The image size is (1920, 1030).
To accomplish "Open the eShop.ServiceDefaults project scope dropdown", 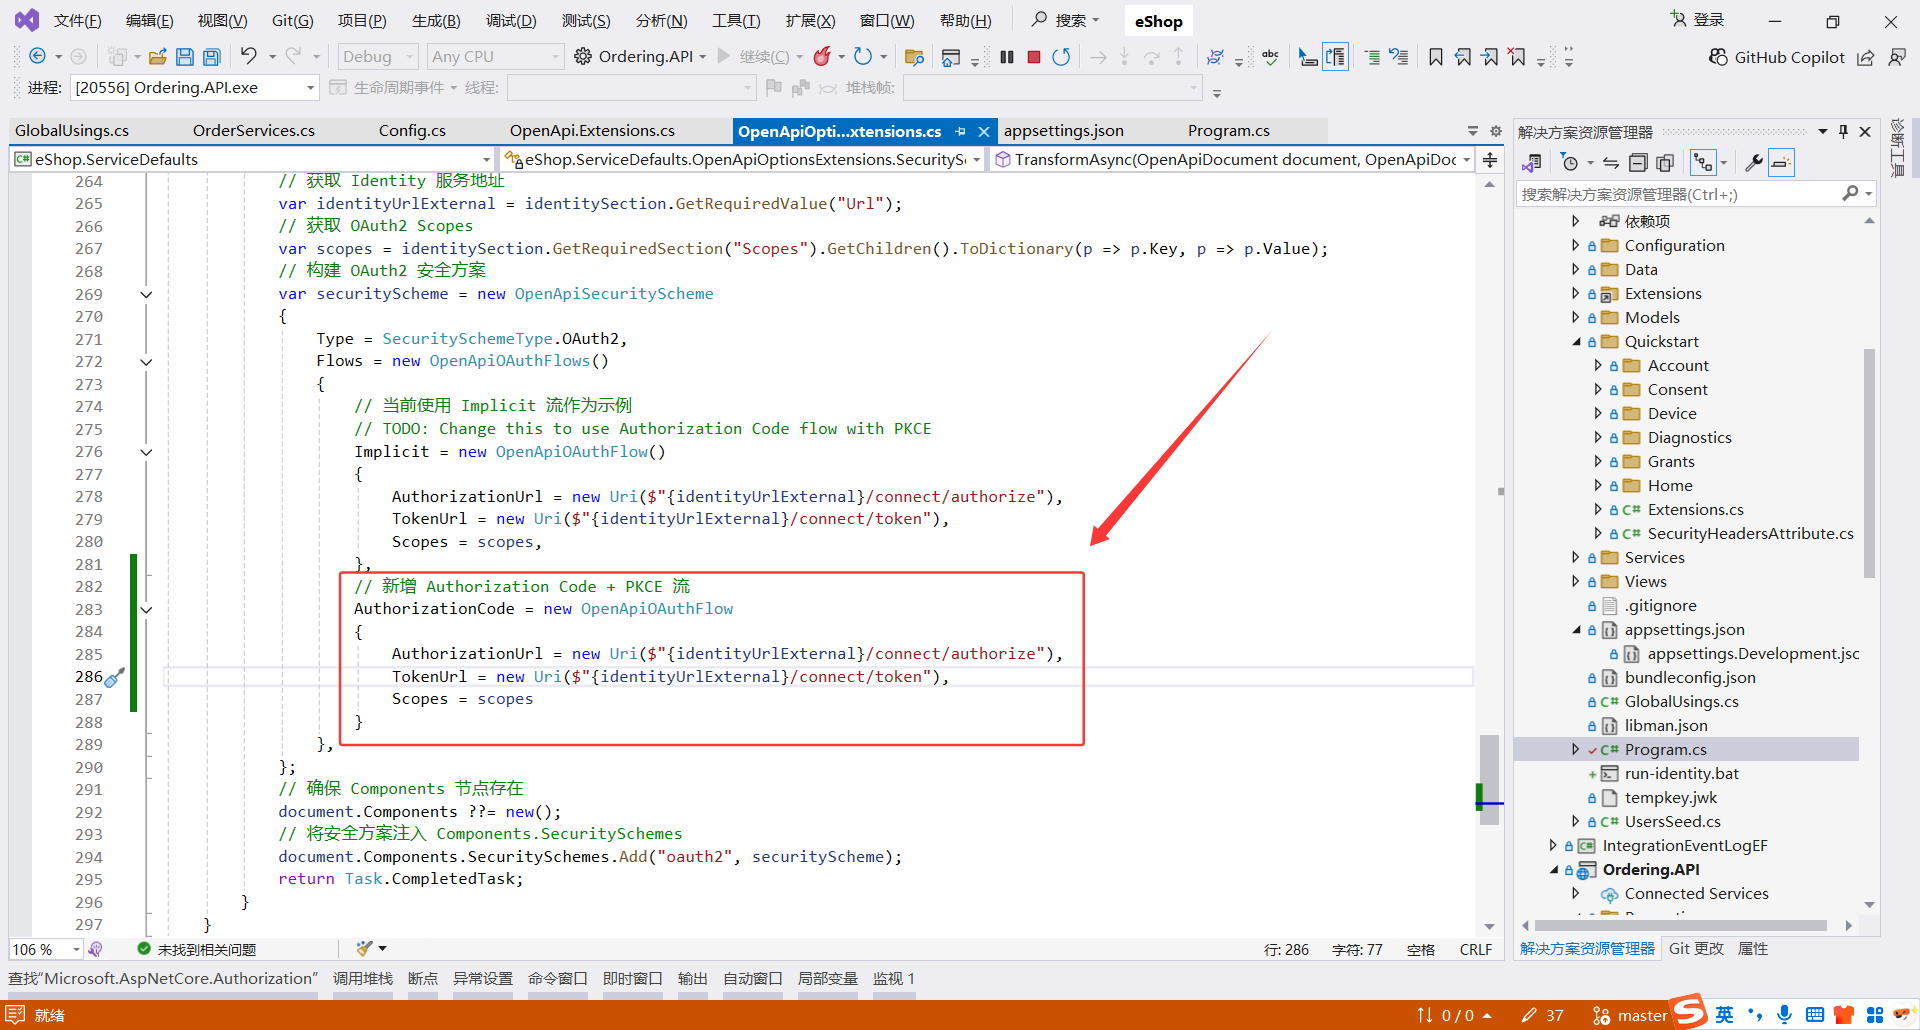I will (253, 160).
